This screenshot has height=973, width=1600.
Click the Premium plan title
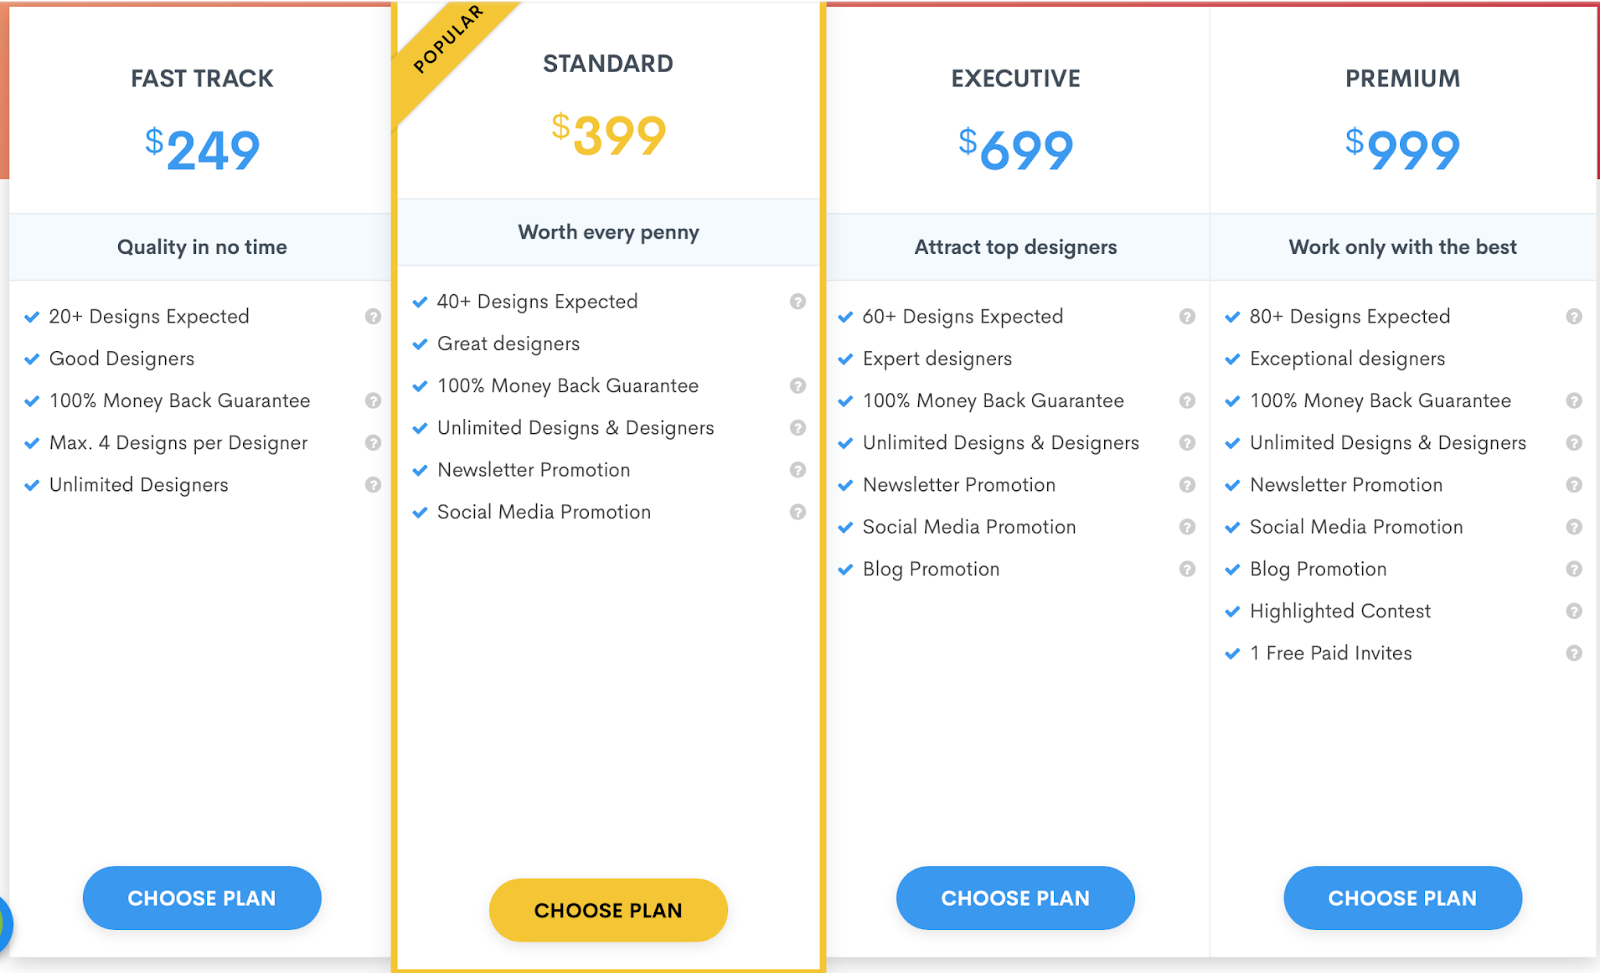coord(1402,78)
